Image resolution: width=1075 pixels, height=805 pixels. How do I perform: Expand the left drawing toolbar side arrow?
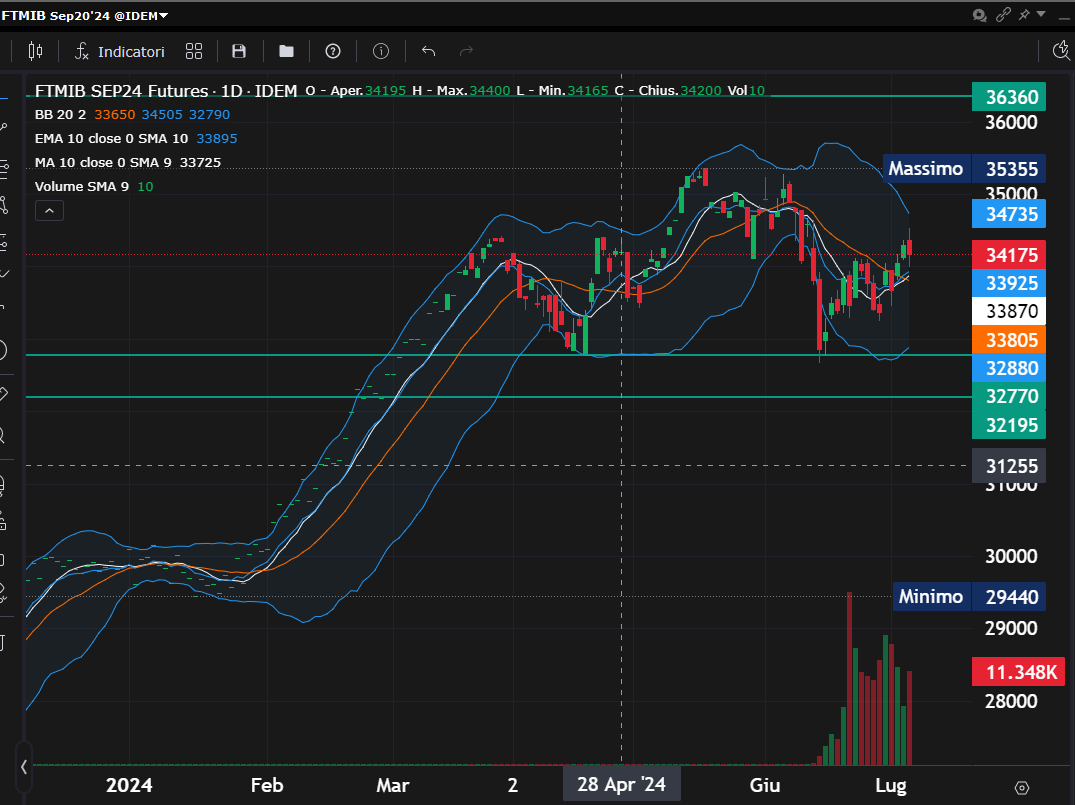(22, 768)
